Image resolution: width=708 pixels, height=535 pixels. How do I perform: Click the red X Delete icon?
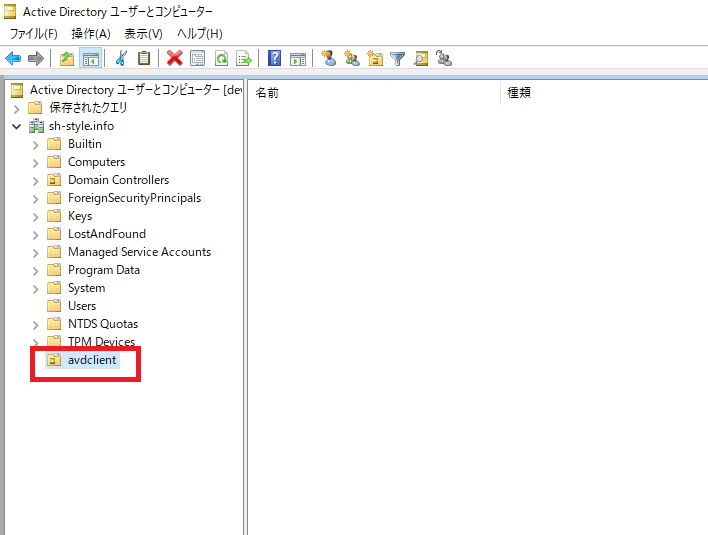pyautogui.click(x=174, y=59)
